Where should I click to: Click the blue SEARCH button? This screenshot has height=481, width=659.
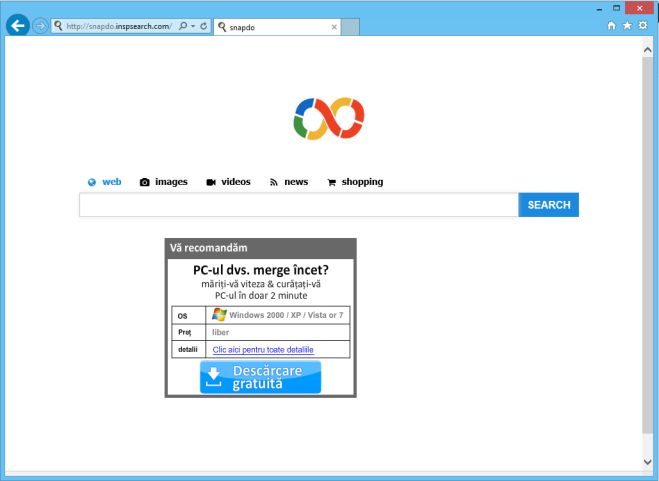549,205
